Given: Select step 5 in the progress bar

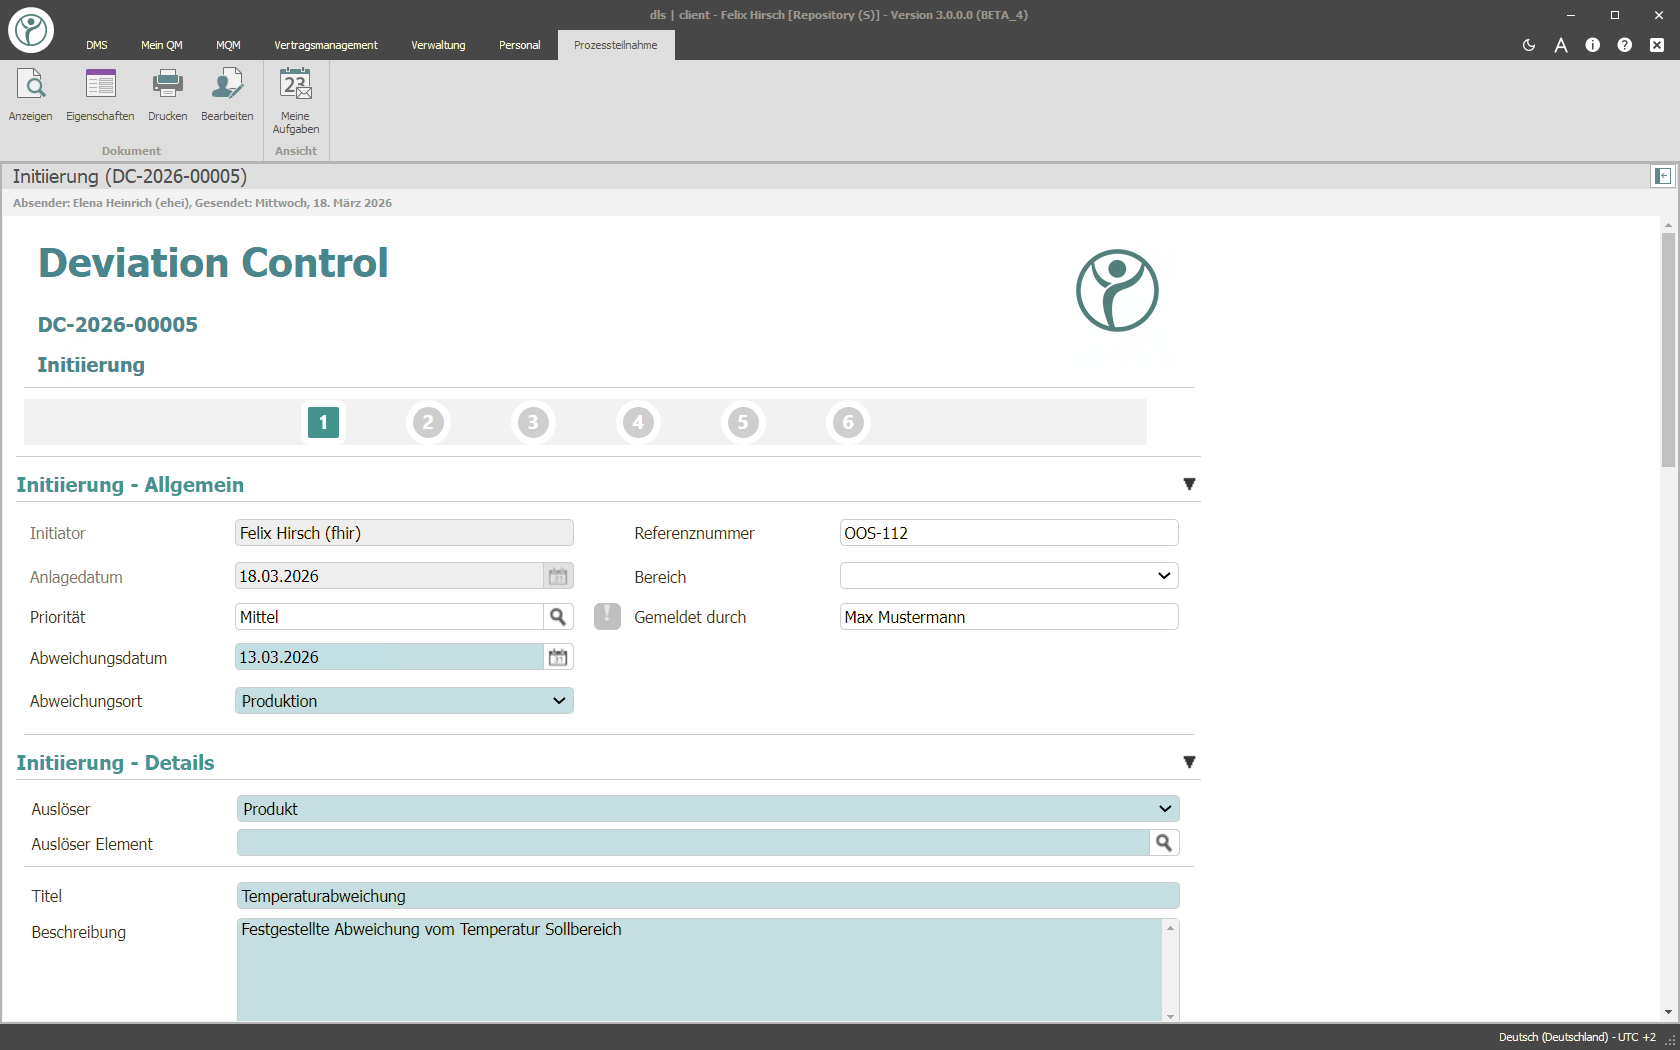Looking at the screenshot, I should (x=743, y=422).
